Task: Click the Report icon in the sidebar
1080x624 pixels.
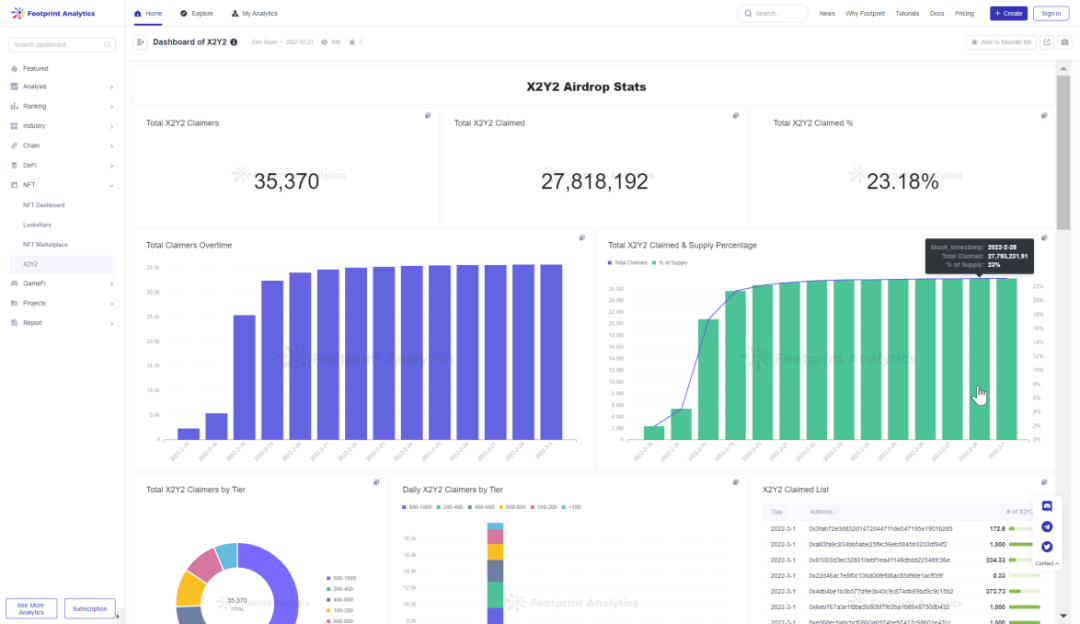Action: point(14,322)
